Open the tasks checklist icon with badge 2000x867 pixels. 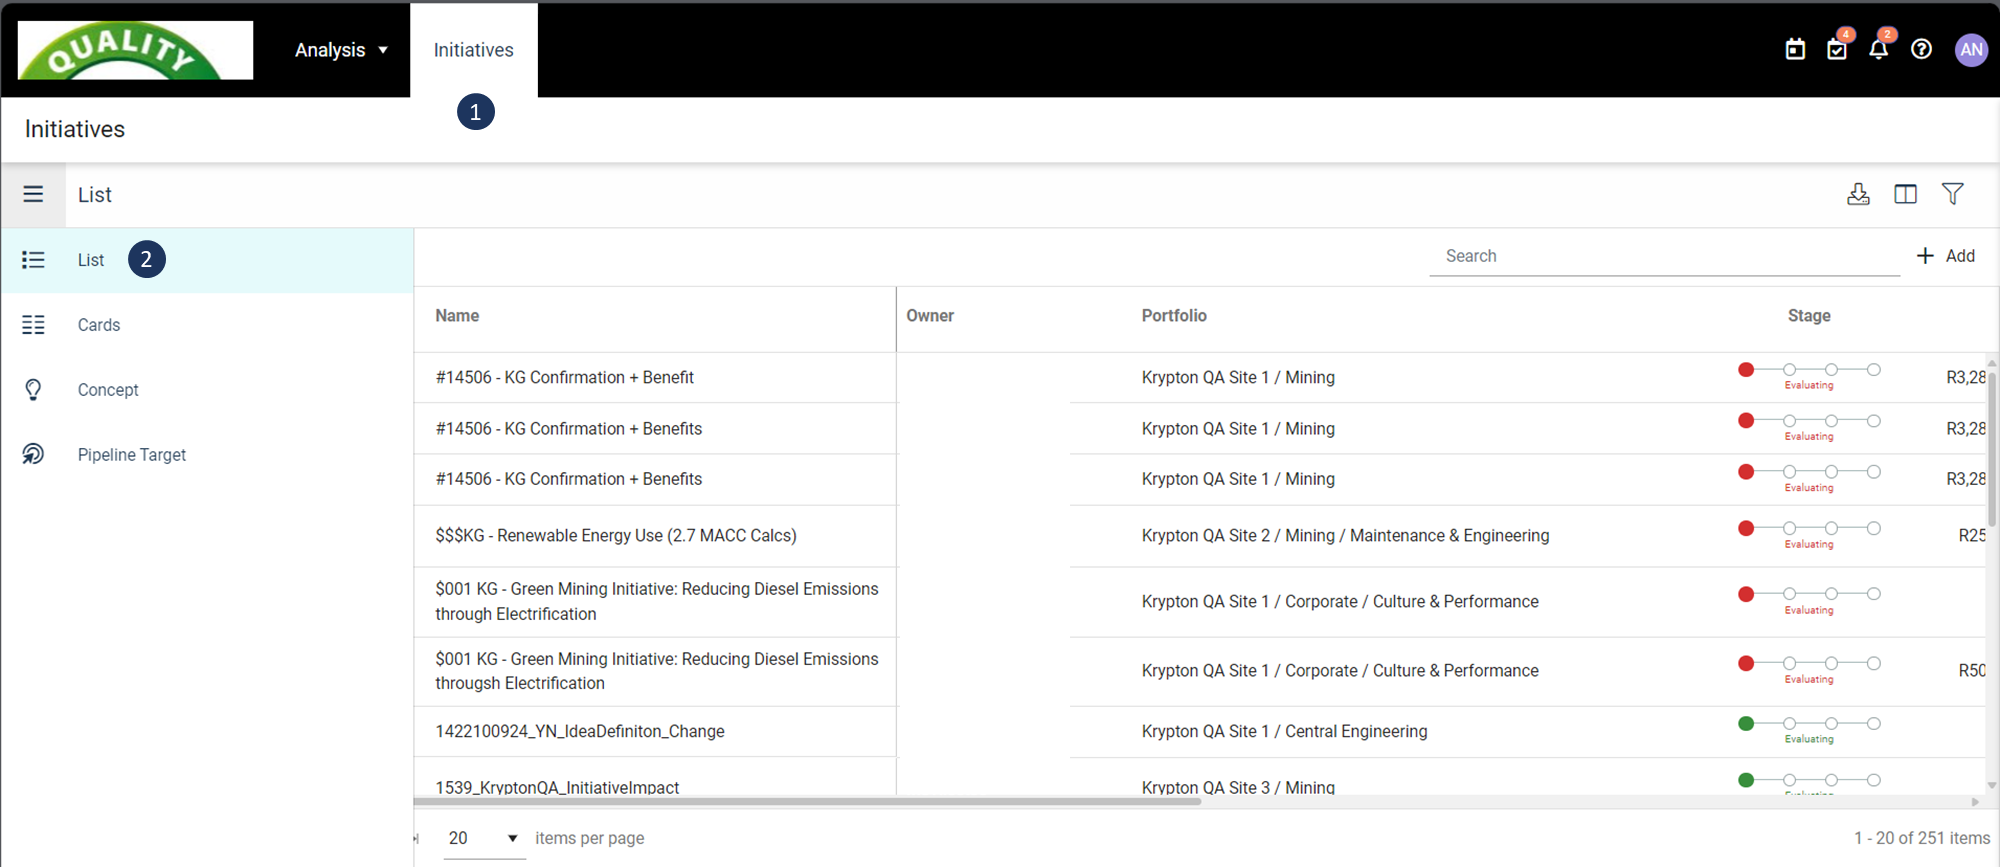coord(1838,48)
